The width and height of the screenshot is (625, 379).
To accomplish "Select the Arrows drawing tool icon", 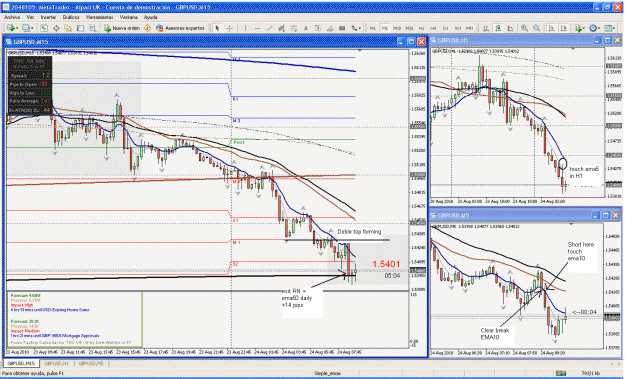I will click(x=354, y=28).
